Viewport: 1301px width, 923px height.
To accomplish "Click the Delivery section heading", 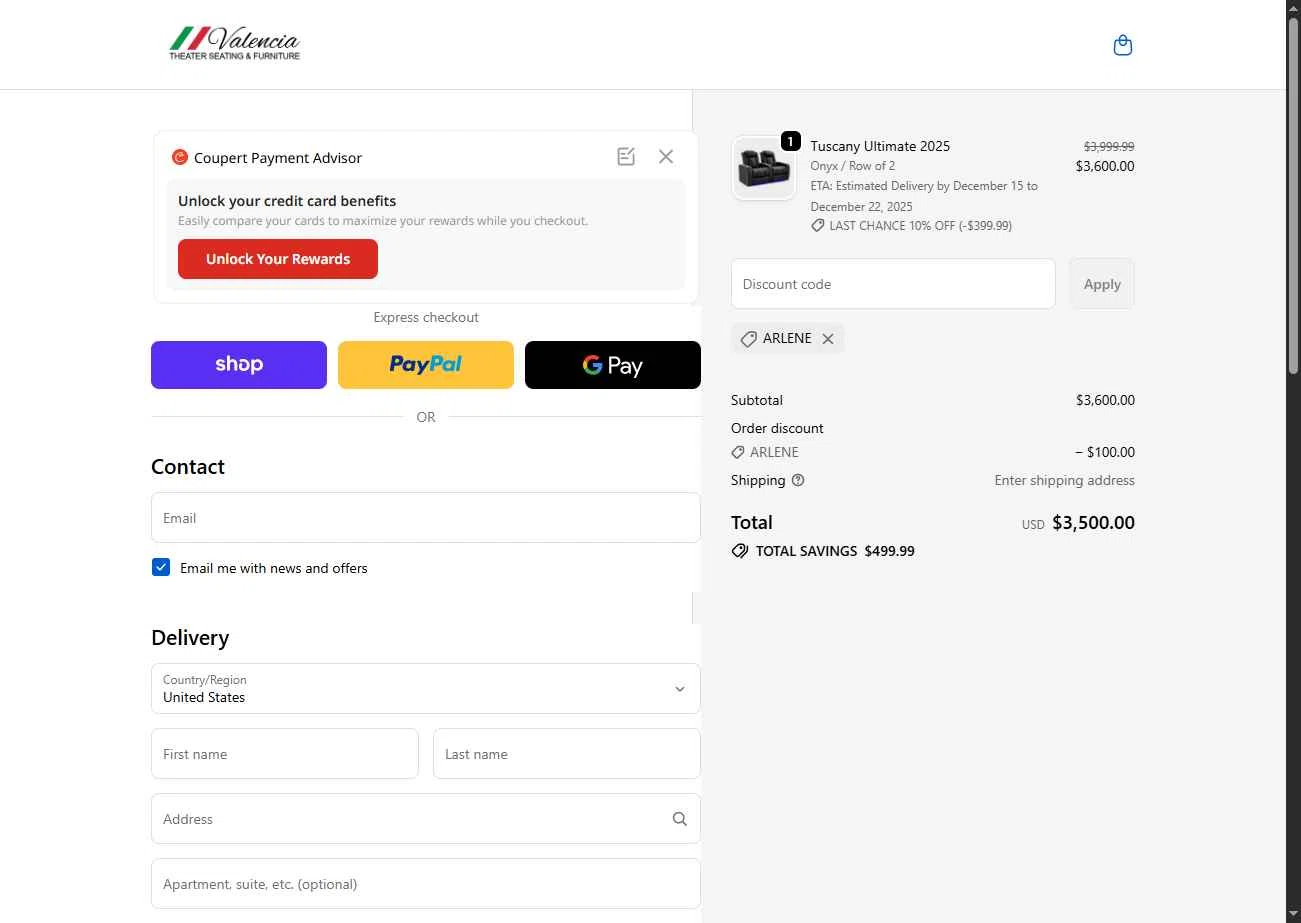I will click(190, 638).
